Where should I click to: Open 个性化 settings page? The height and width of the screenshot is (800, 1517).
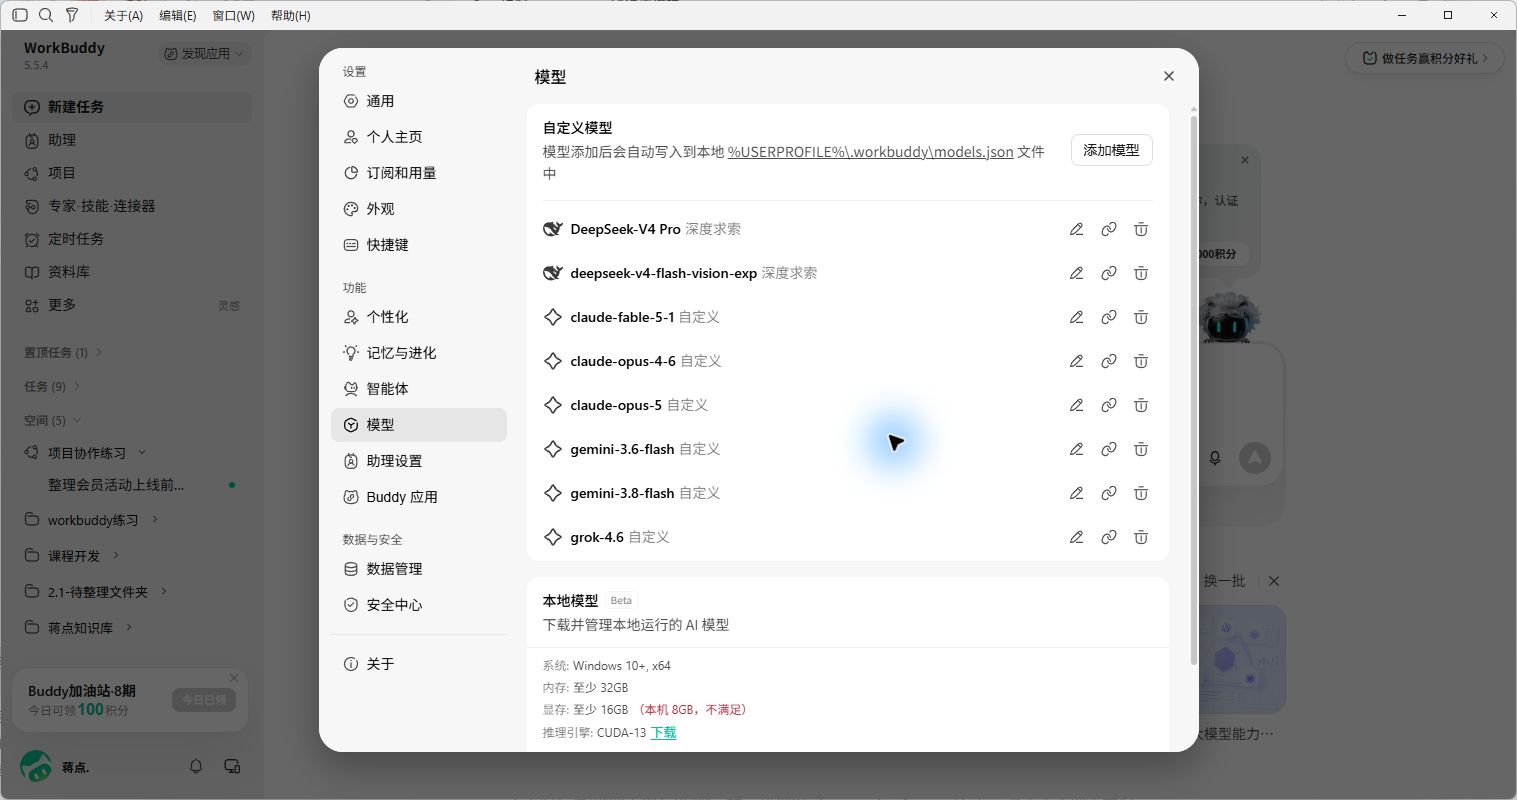coord(419,317)
